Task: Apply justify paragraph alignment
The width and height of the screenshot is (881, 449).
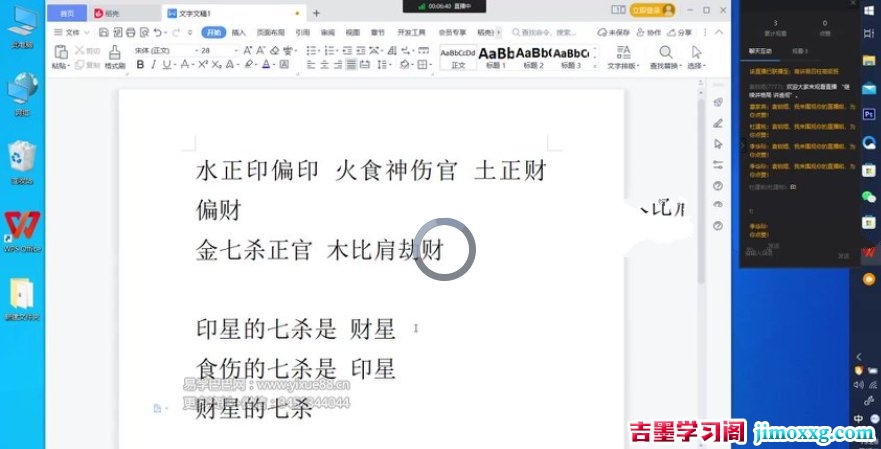Action: [x=351, y=65]
